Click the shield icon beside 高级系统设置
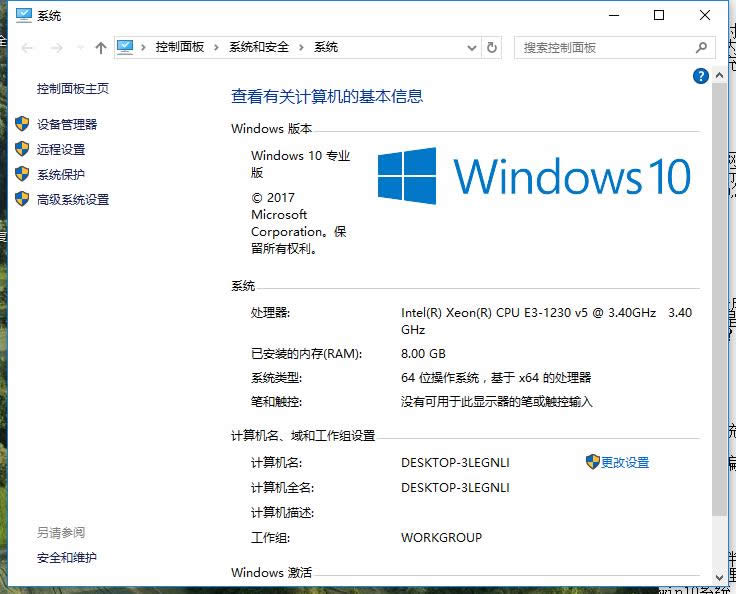The width and height of the screenshot is (736, 594). point(22,199)
